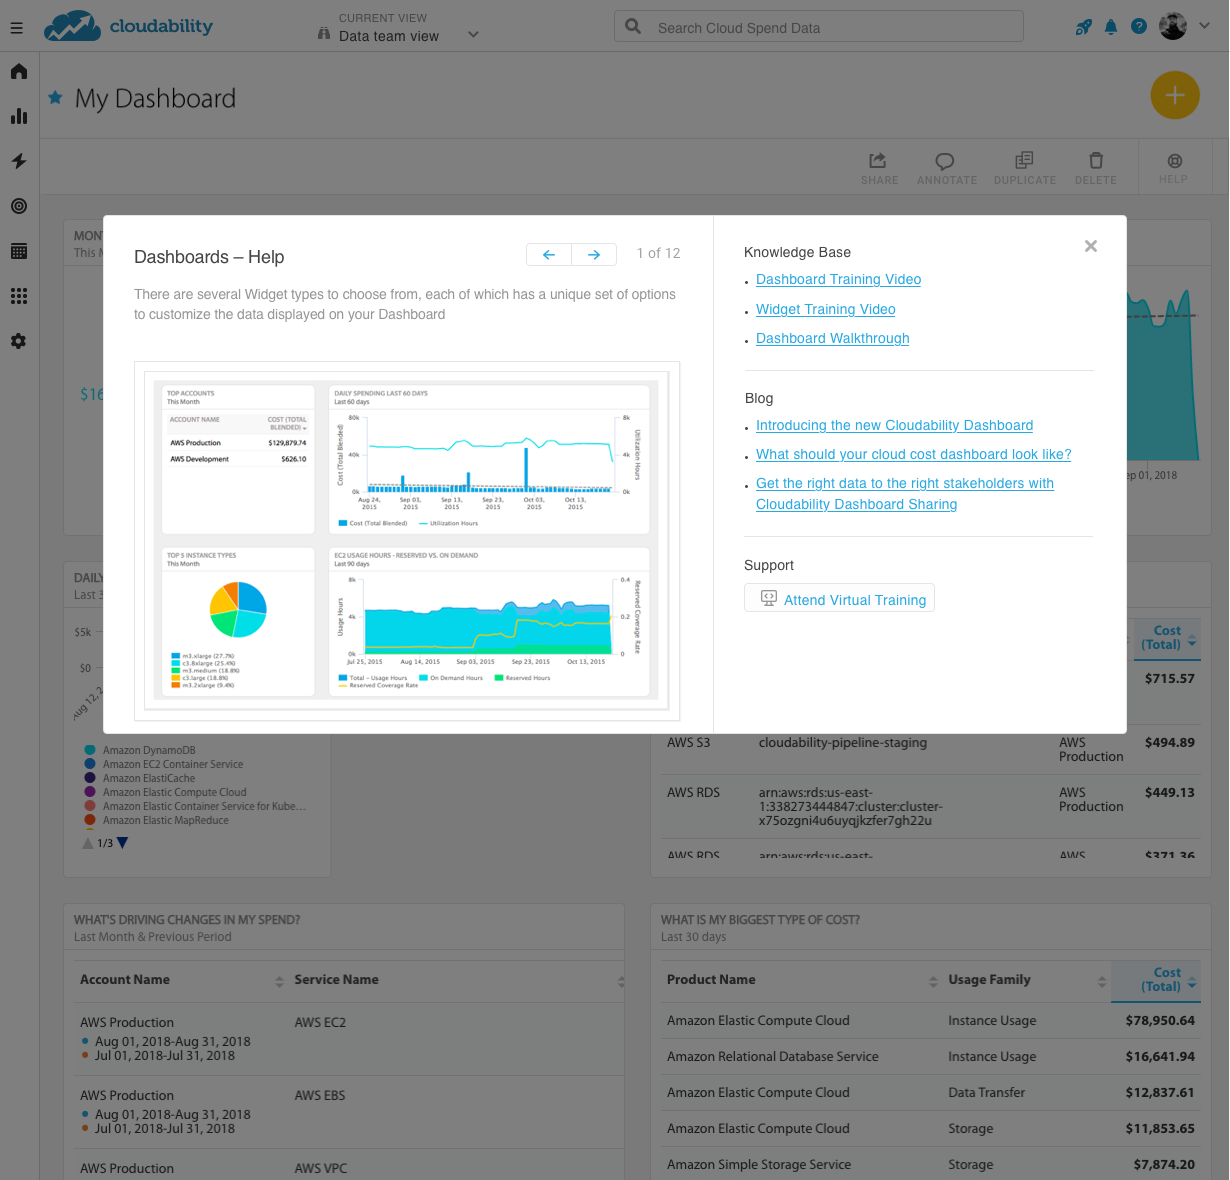Click the Cloudability logo
The image size is (1230, 1180).
click(x=128, y=26)
